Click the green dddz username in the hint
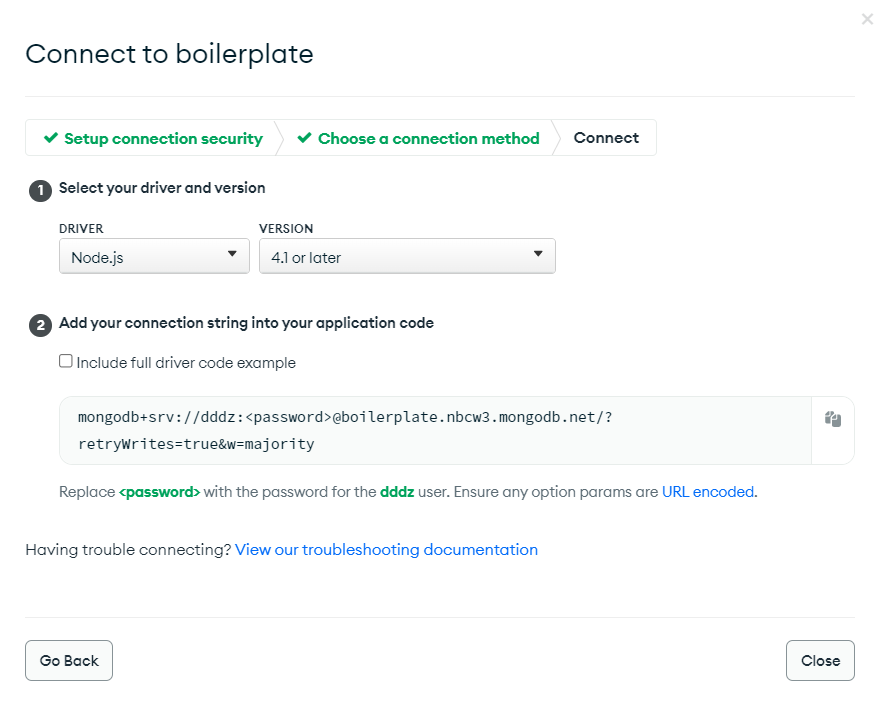The width and height of the screenshot is (883, 701). (x=397, y=492)
